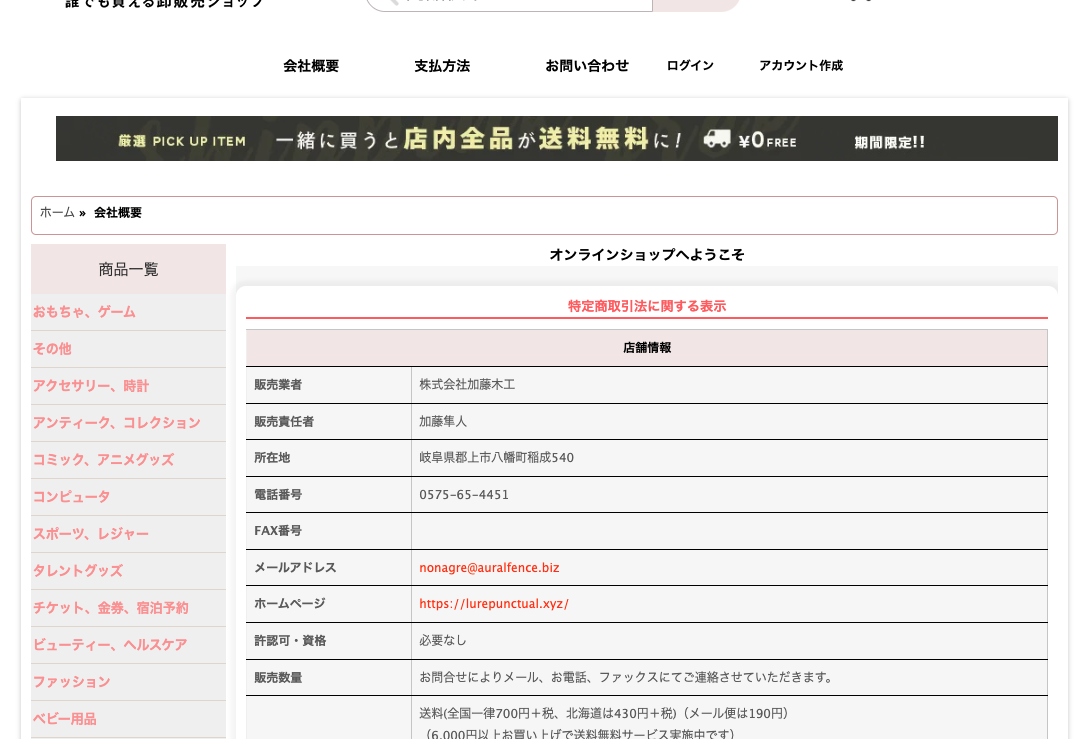The image size is (1088, 739).
Task: Return home via the ホーム breadcrumb
Action: pyautogui.click(x=57, y=212)
